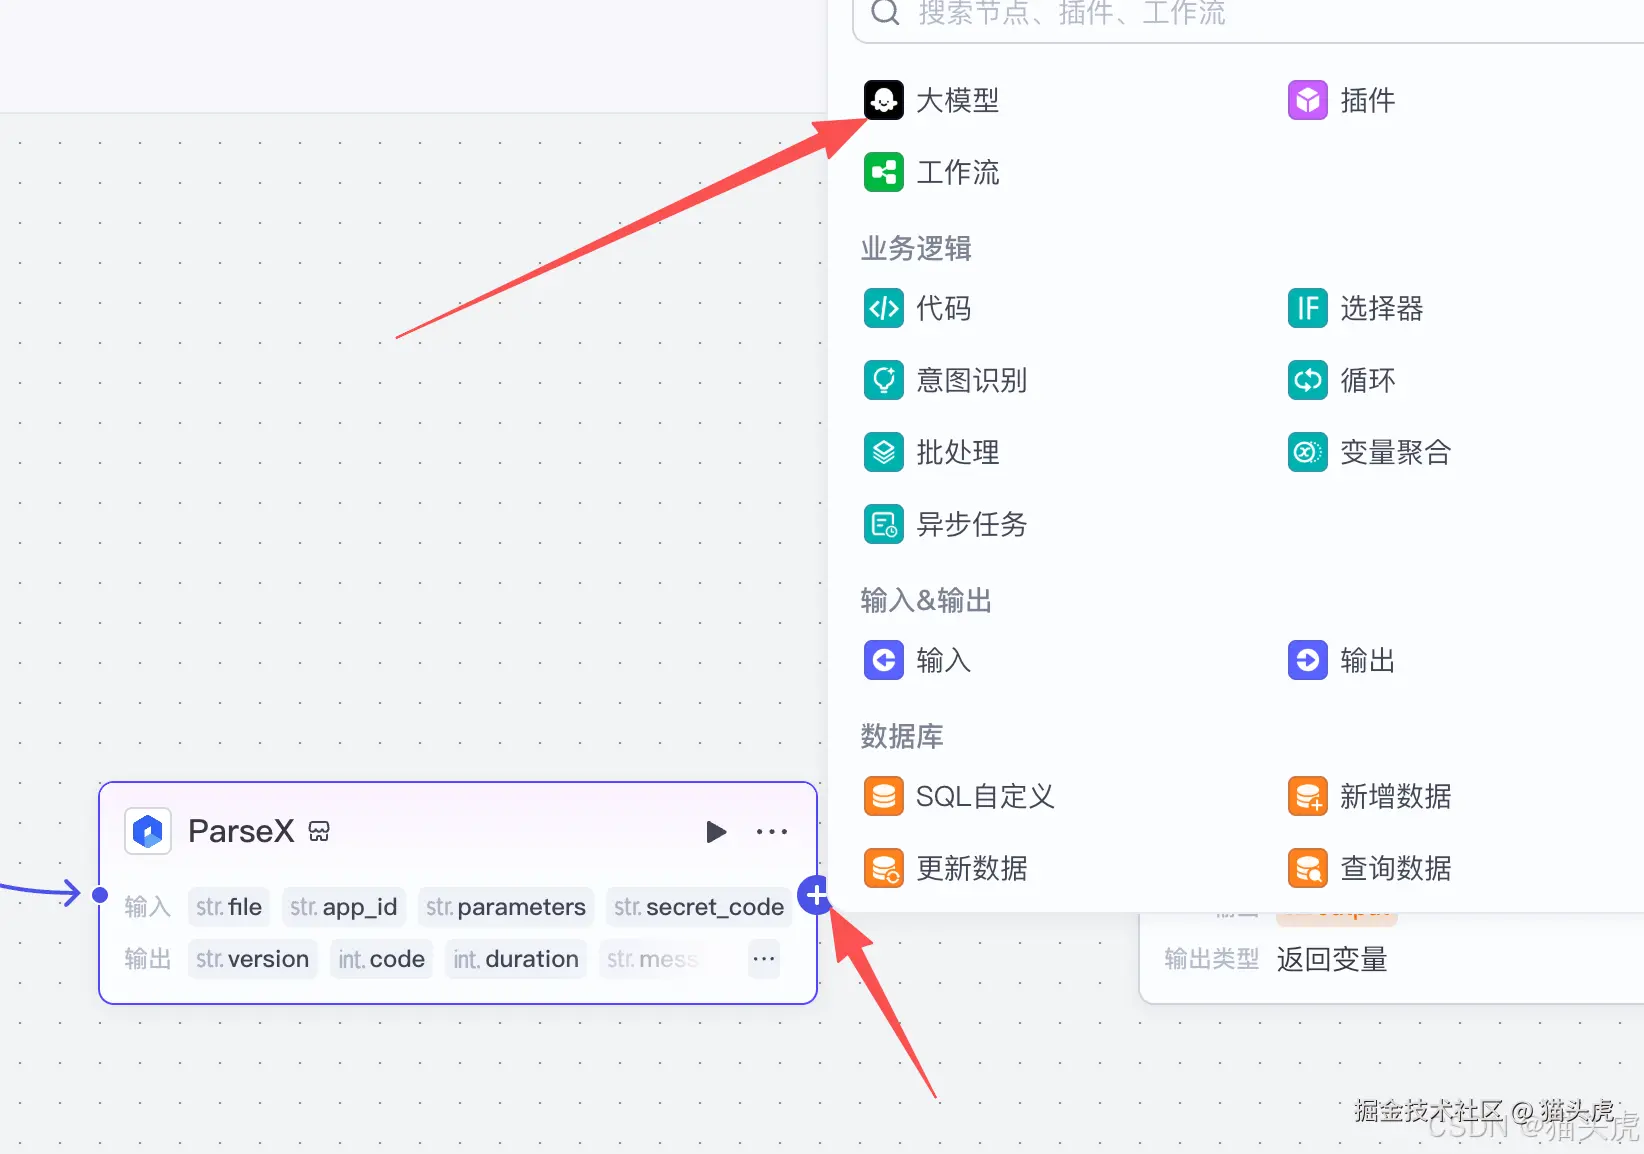Open the ParseX node options menu
The height and width of the screenshot is (1154, 1644).
(x=771, y=831)
